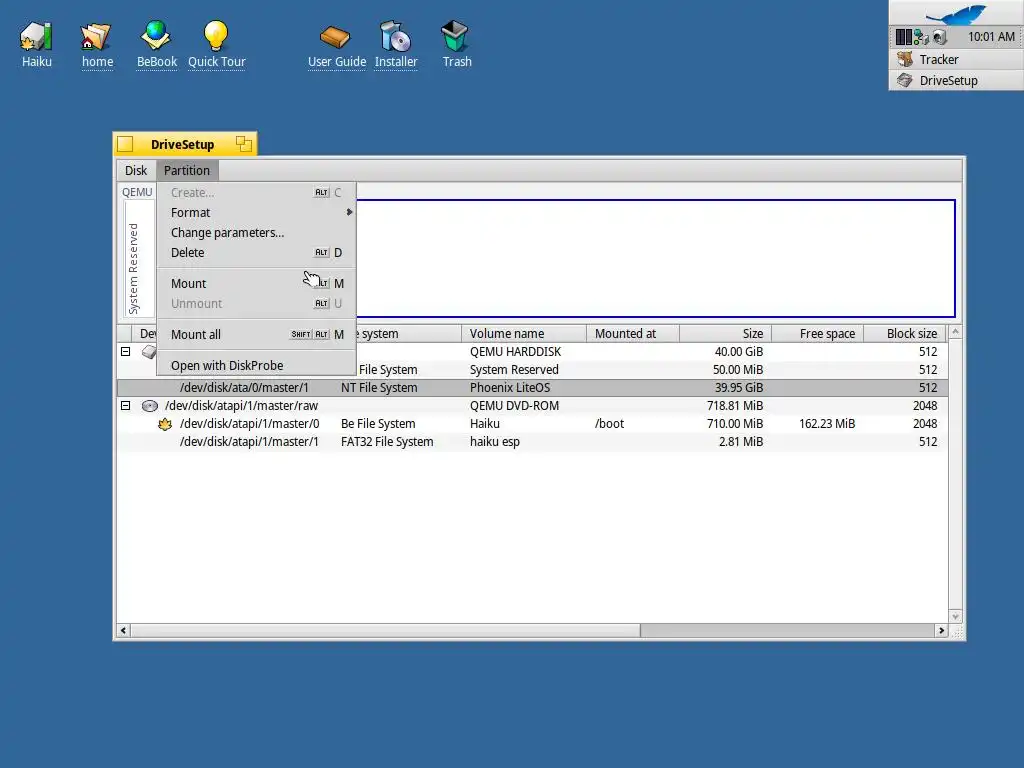
Task: Click the Be File System cell
Action: point(378,424)
